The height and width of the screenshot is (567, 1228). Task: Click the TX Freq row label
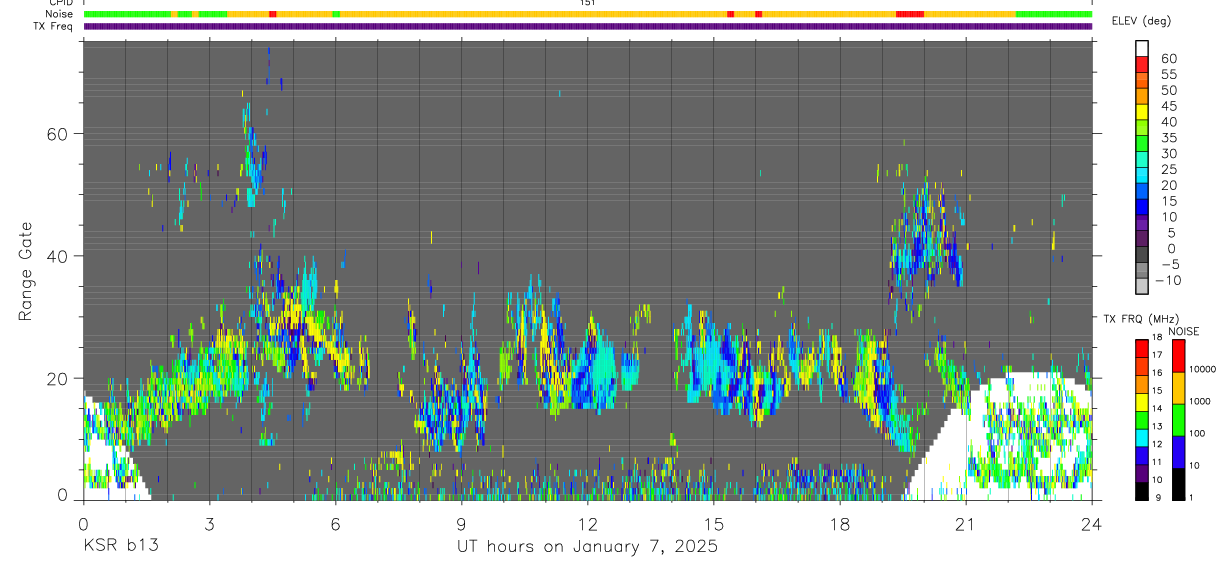pyautogui.click(x=53, y=26)
